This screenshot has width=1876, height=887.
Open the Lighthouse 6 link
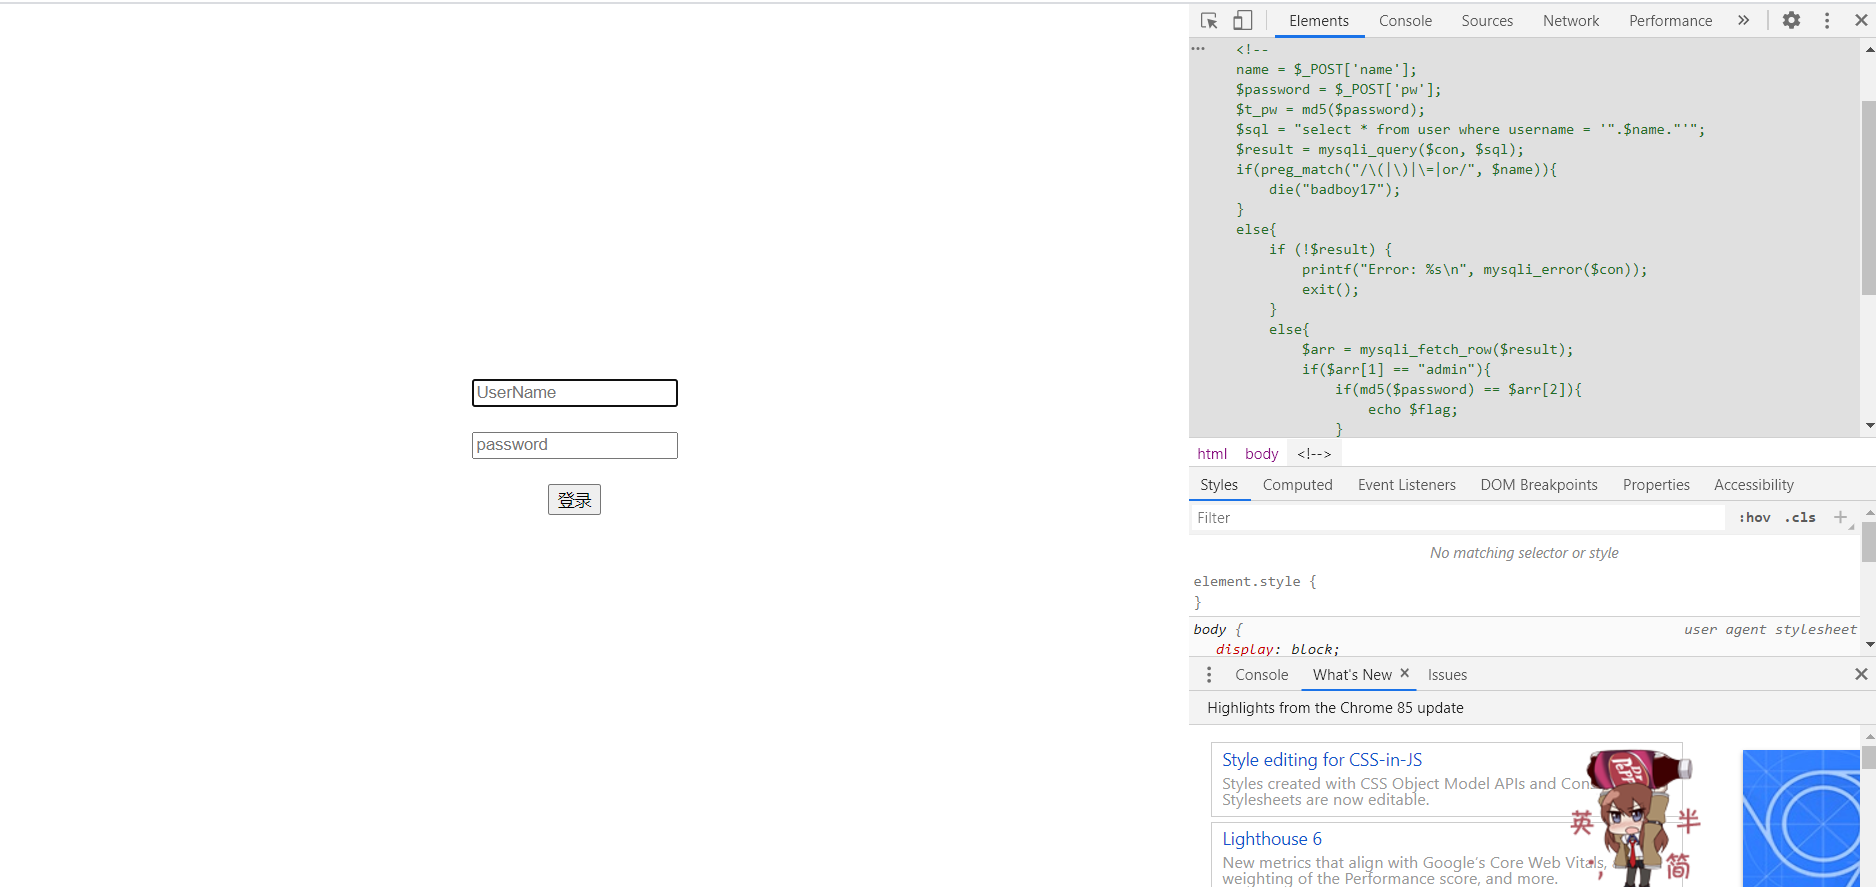[x=1271, y=839]
